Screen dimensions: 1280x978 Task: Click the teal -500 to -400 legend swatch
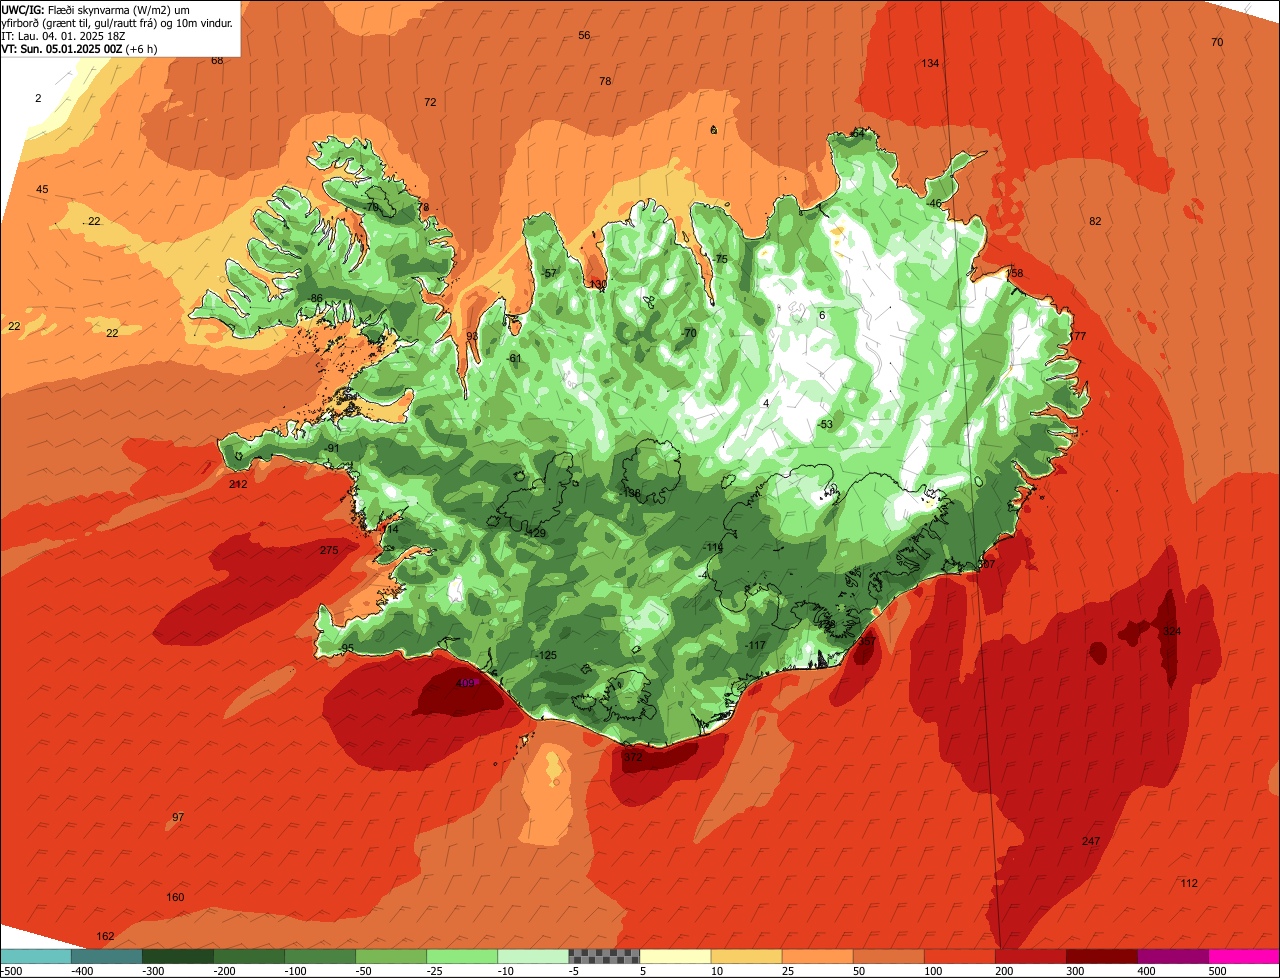(x=35, y=957)
